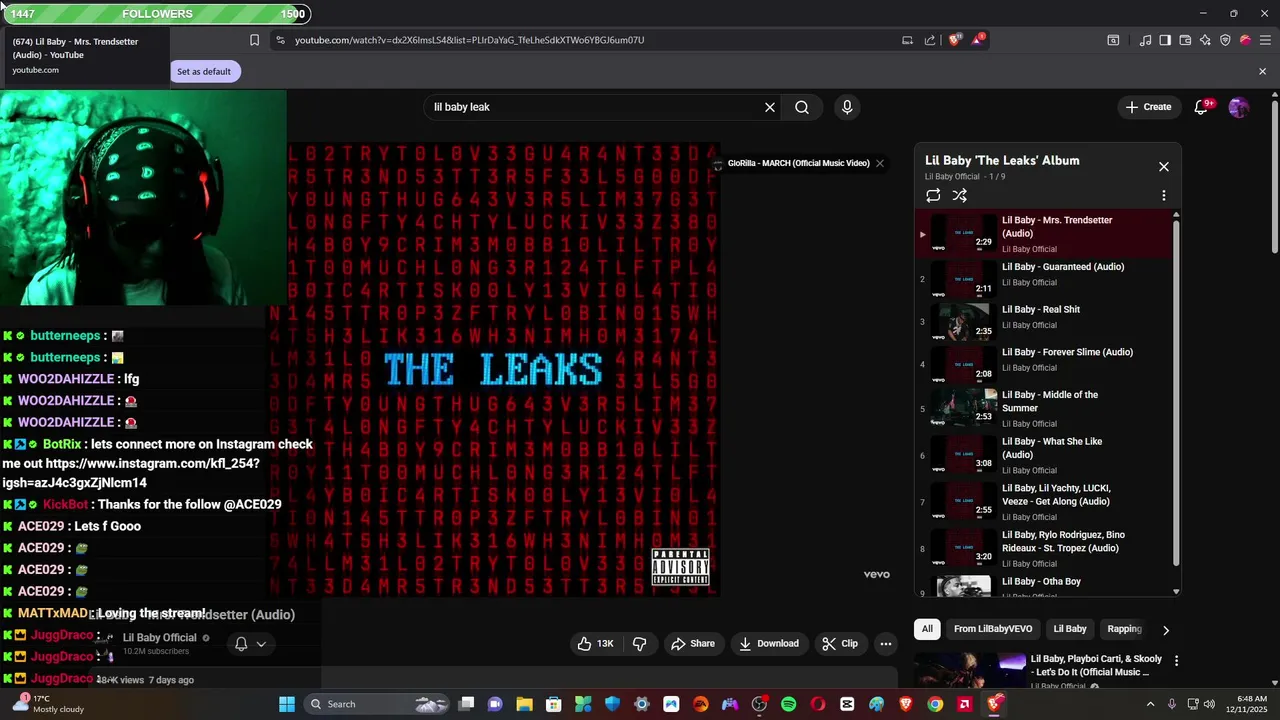The height and width of the screenshot is (720, 1280).
Task: Play 'Lil Baby - What She Like (Audio)'
Action: 1044,455
